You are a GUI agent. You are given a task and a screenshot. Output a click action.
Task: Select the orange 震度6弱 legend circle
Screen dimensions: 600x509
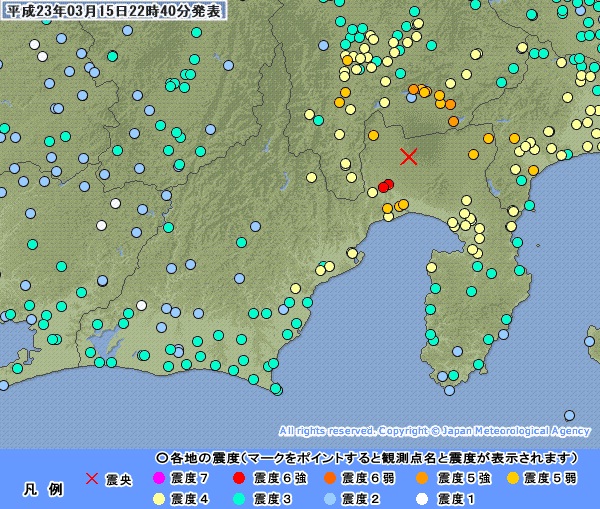329,478
